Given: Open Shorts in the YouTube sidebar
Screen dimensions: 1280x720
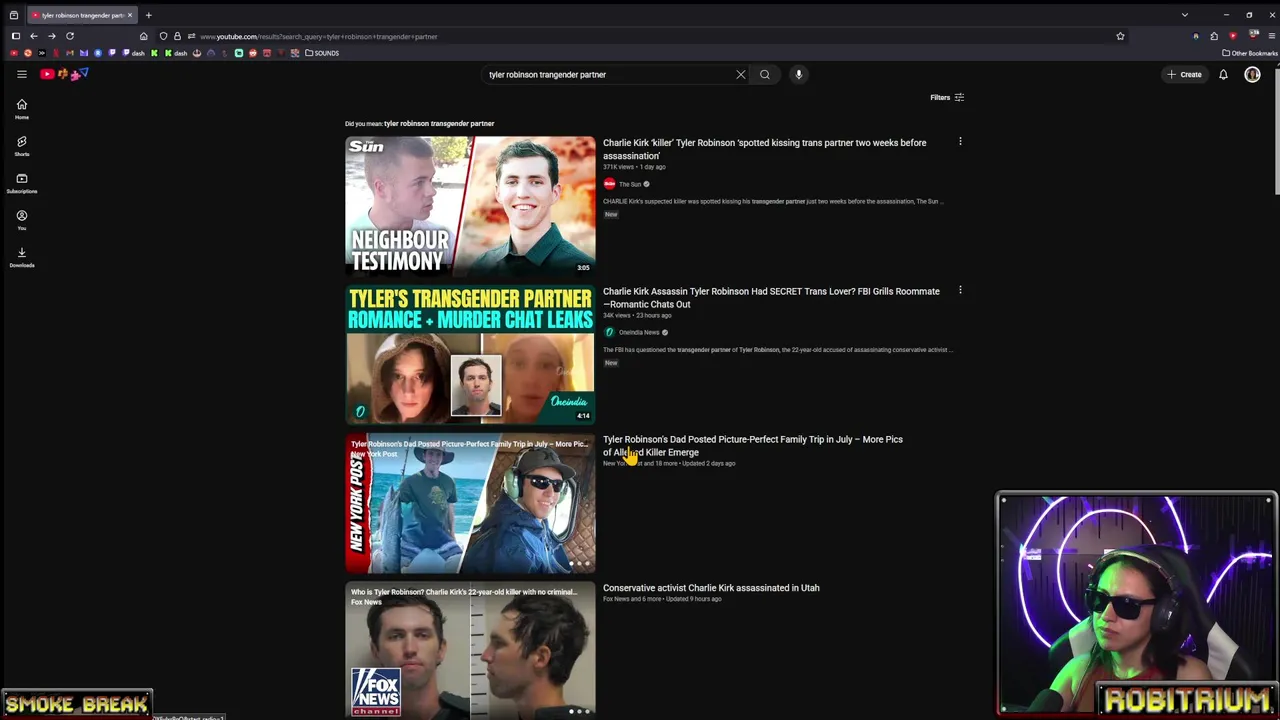Looking at the screenshot, I should [x=21, y=146].
